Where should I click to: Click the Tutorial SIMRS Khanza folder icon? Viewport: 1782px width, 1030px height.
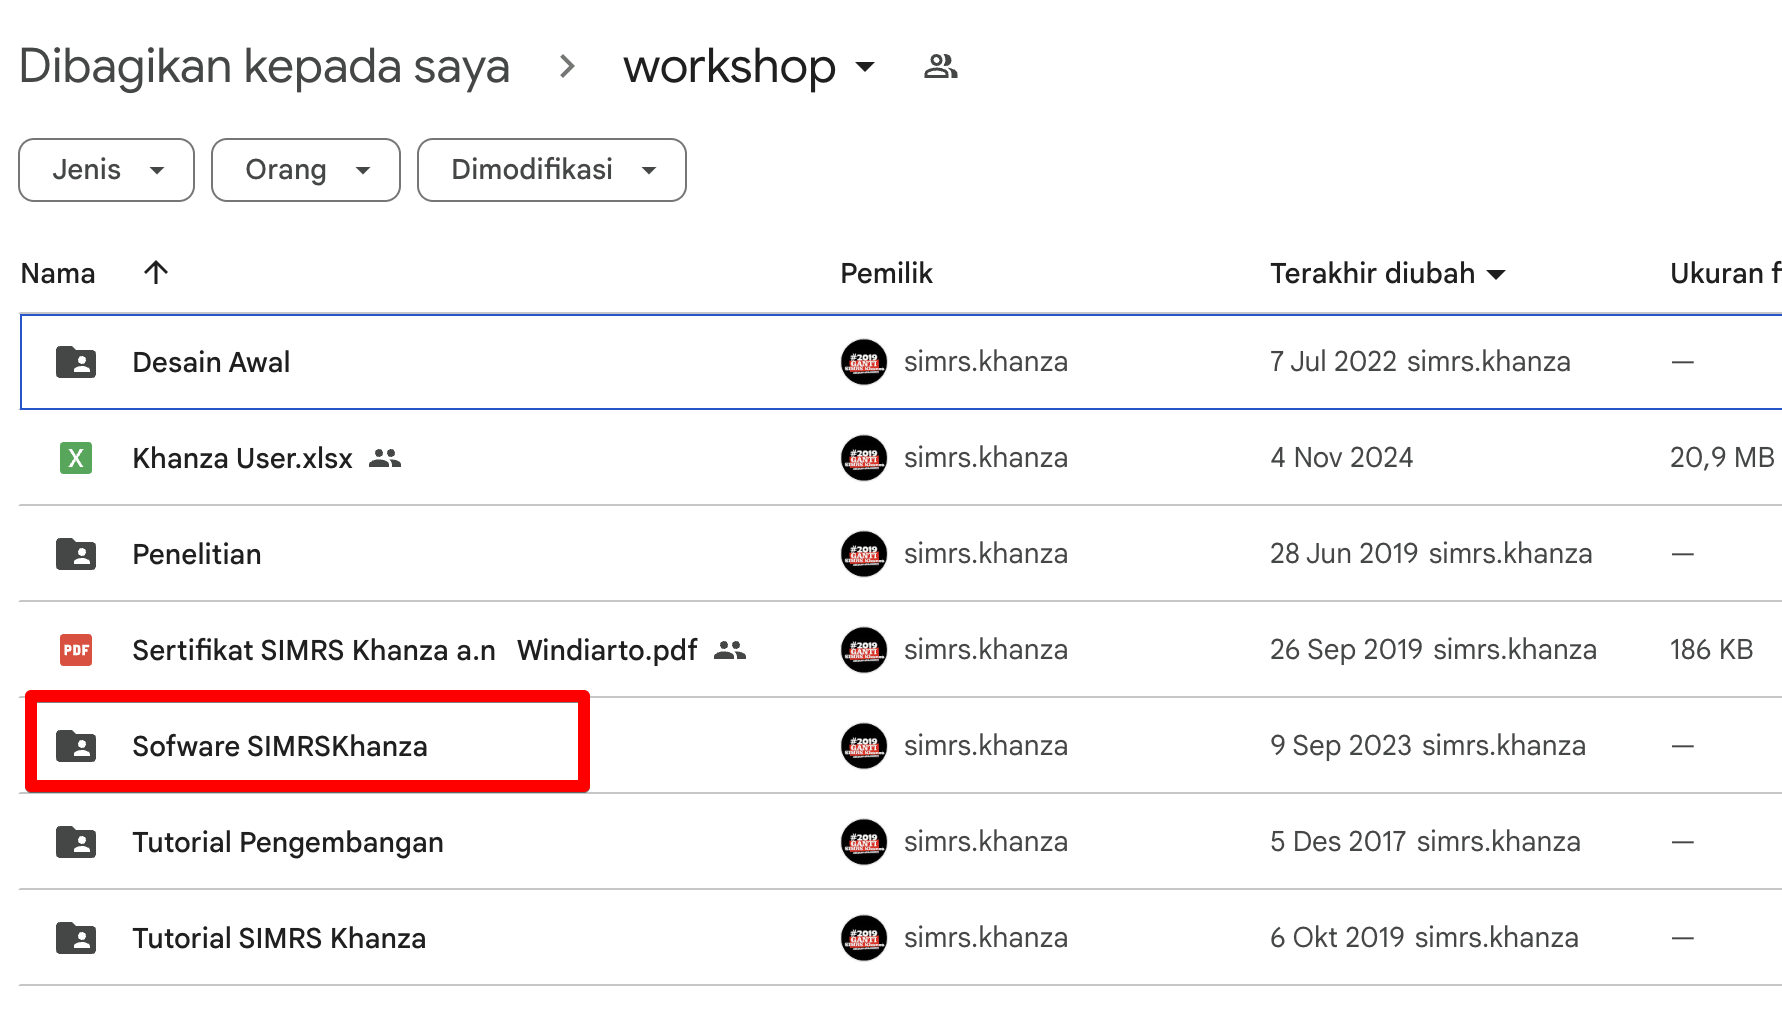pos(76,938)
